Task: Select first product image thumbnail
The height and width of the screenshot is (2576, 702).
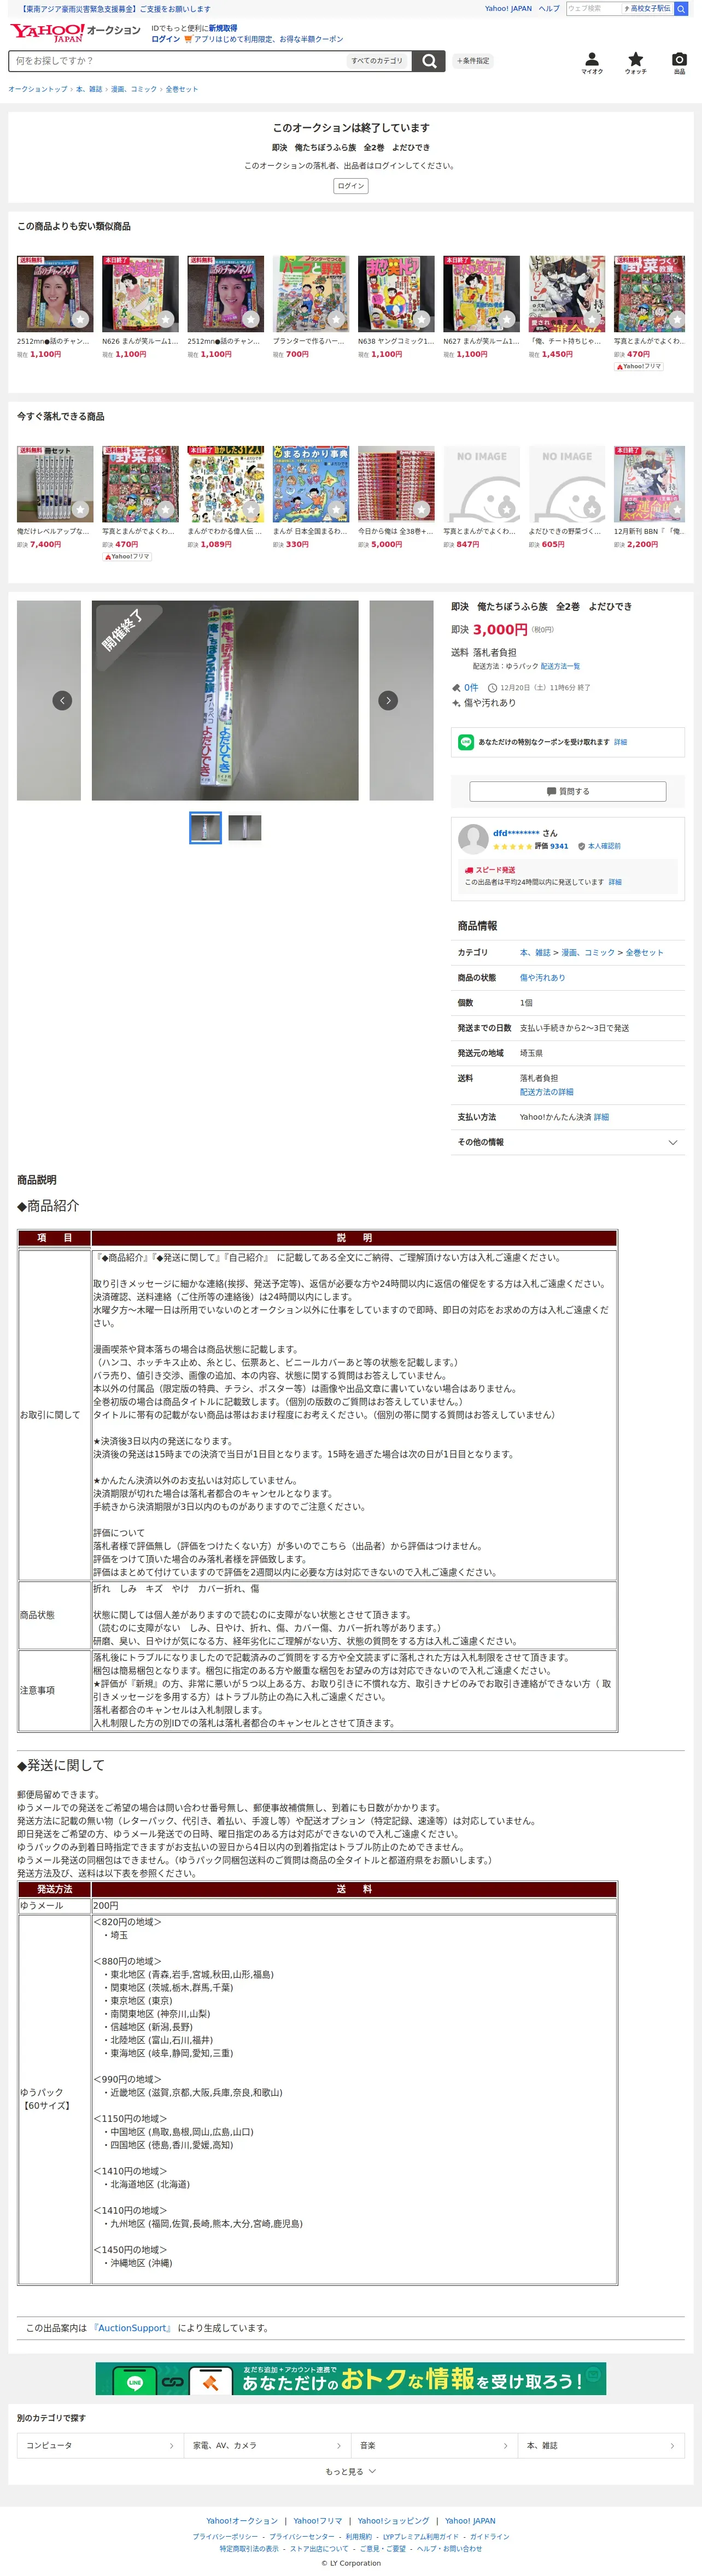Action: click(x=205, y=828)
